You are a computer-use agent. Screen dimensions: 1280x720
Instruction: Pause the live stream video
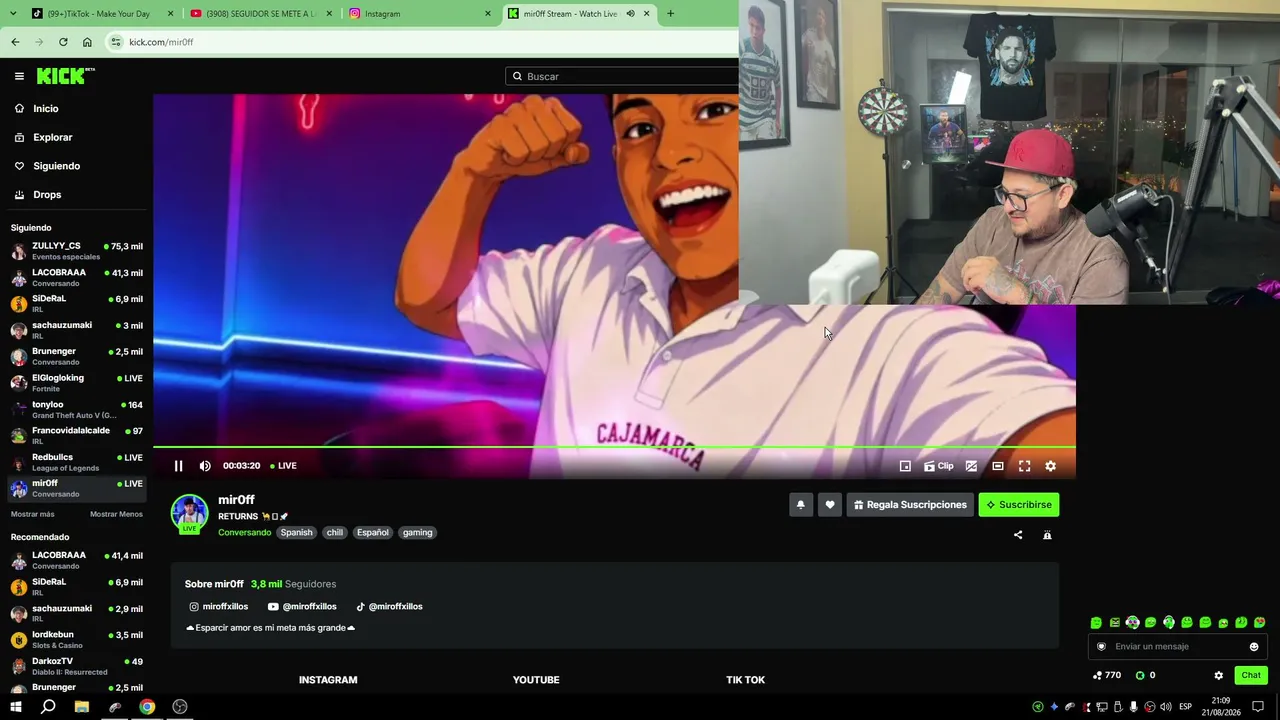point(178,466)
